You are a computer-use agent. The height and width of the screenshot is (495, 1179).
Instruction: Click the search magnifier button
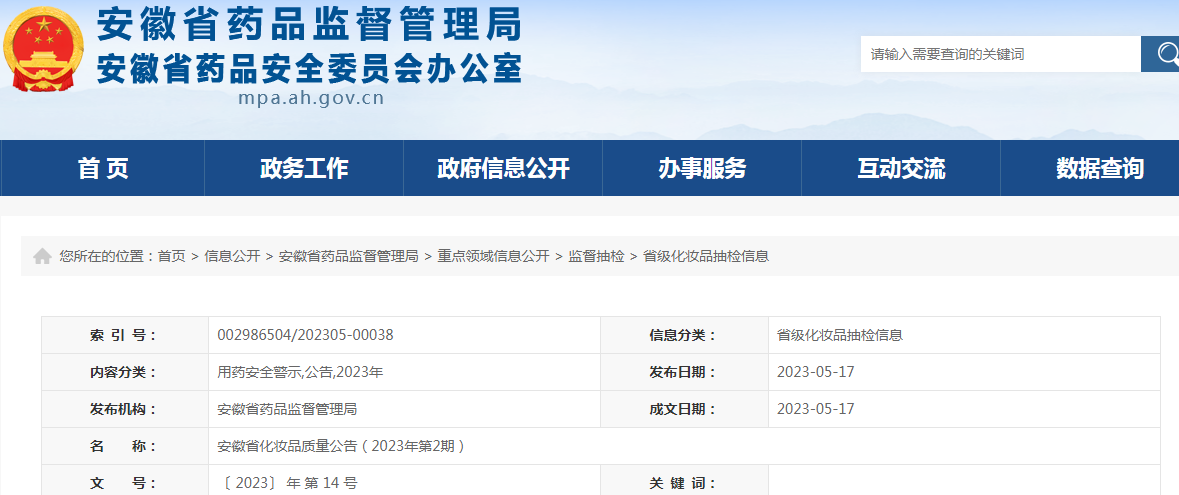pos(1160,54)
